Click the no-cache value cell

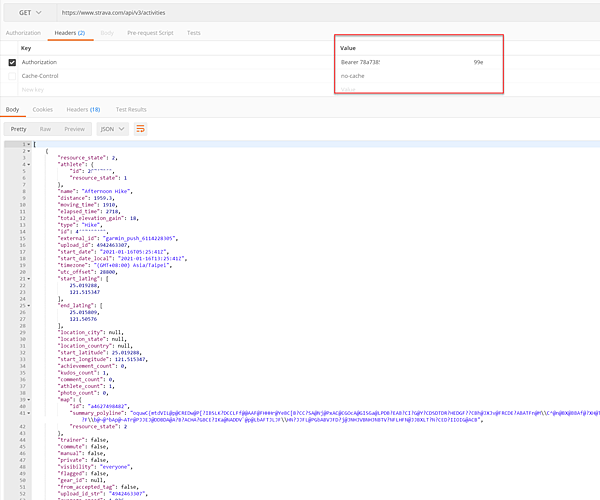(352, 76)
